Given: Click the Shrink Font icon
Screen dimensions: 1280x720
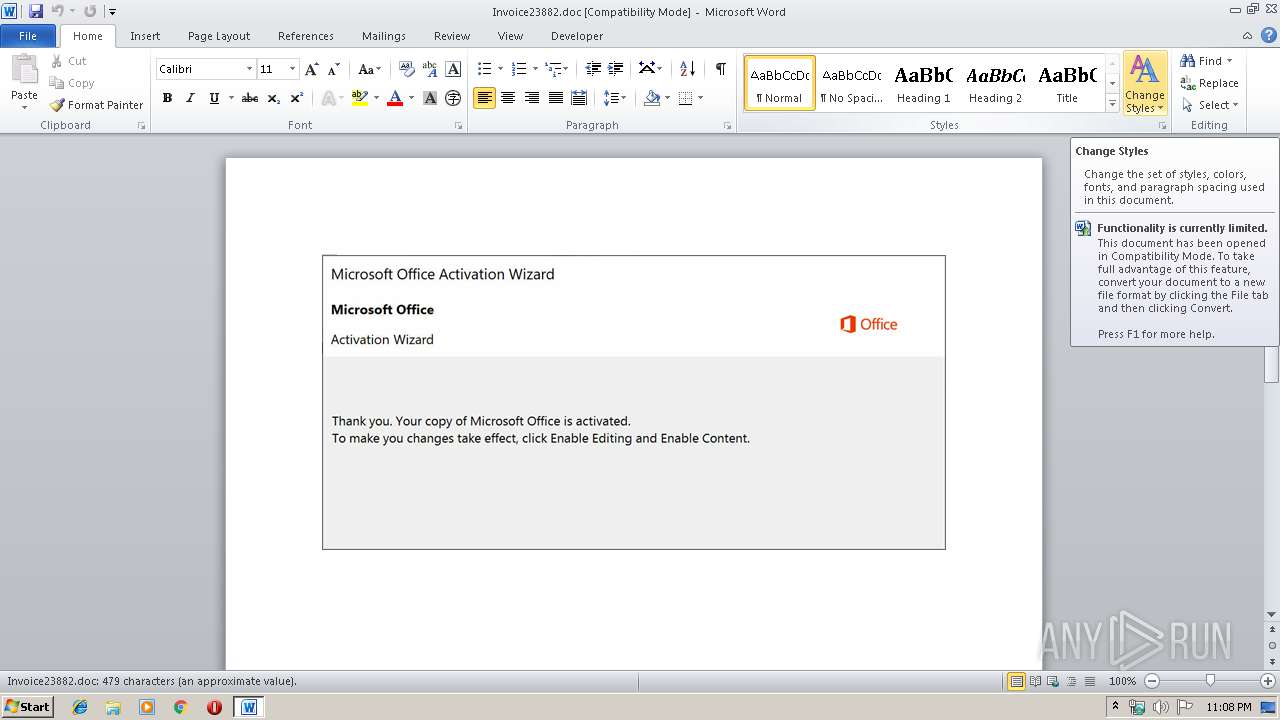Looking at the screenshot, I should click(334, 69).
